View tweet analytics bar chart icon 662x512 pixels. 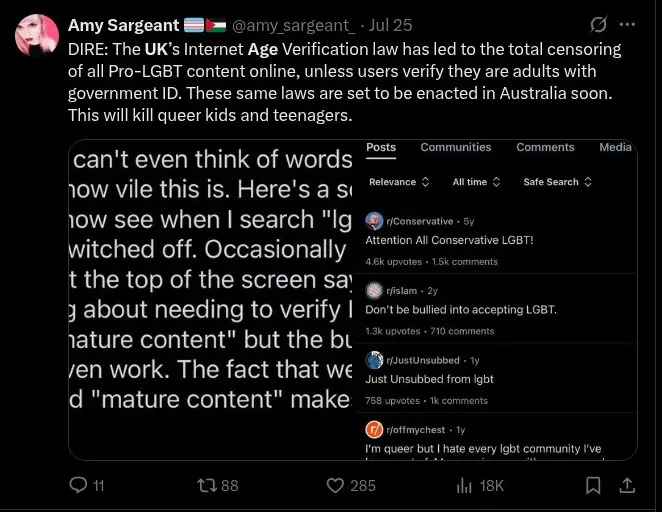pos(464,485)
